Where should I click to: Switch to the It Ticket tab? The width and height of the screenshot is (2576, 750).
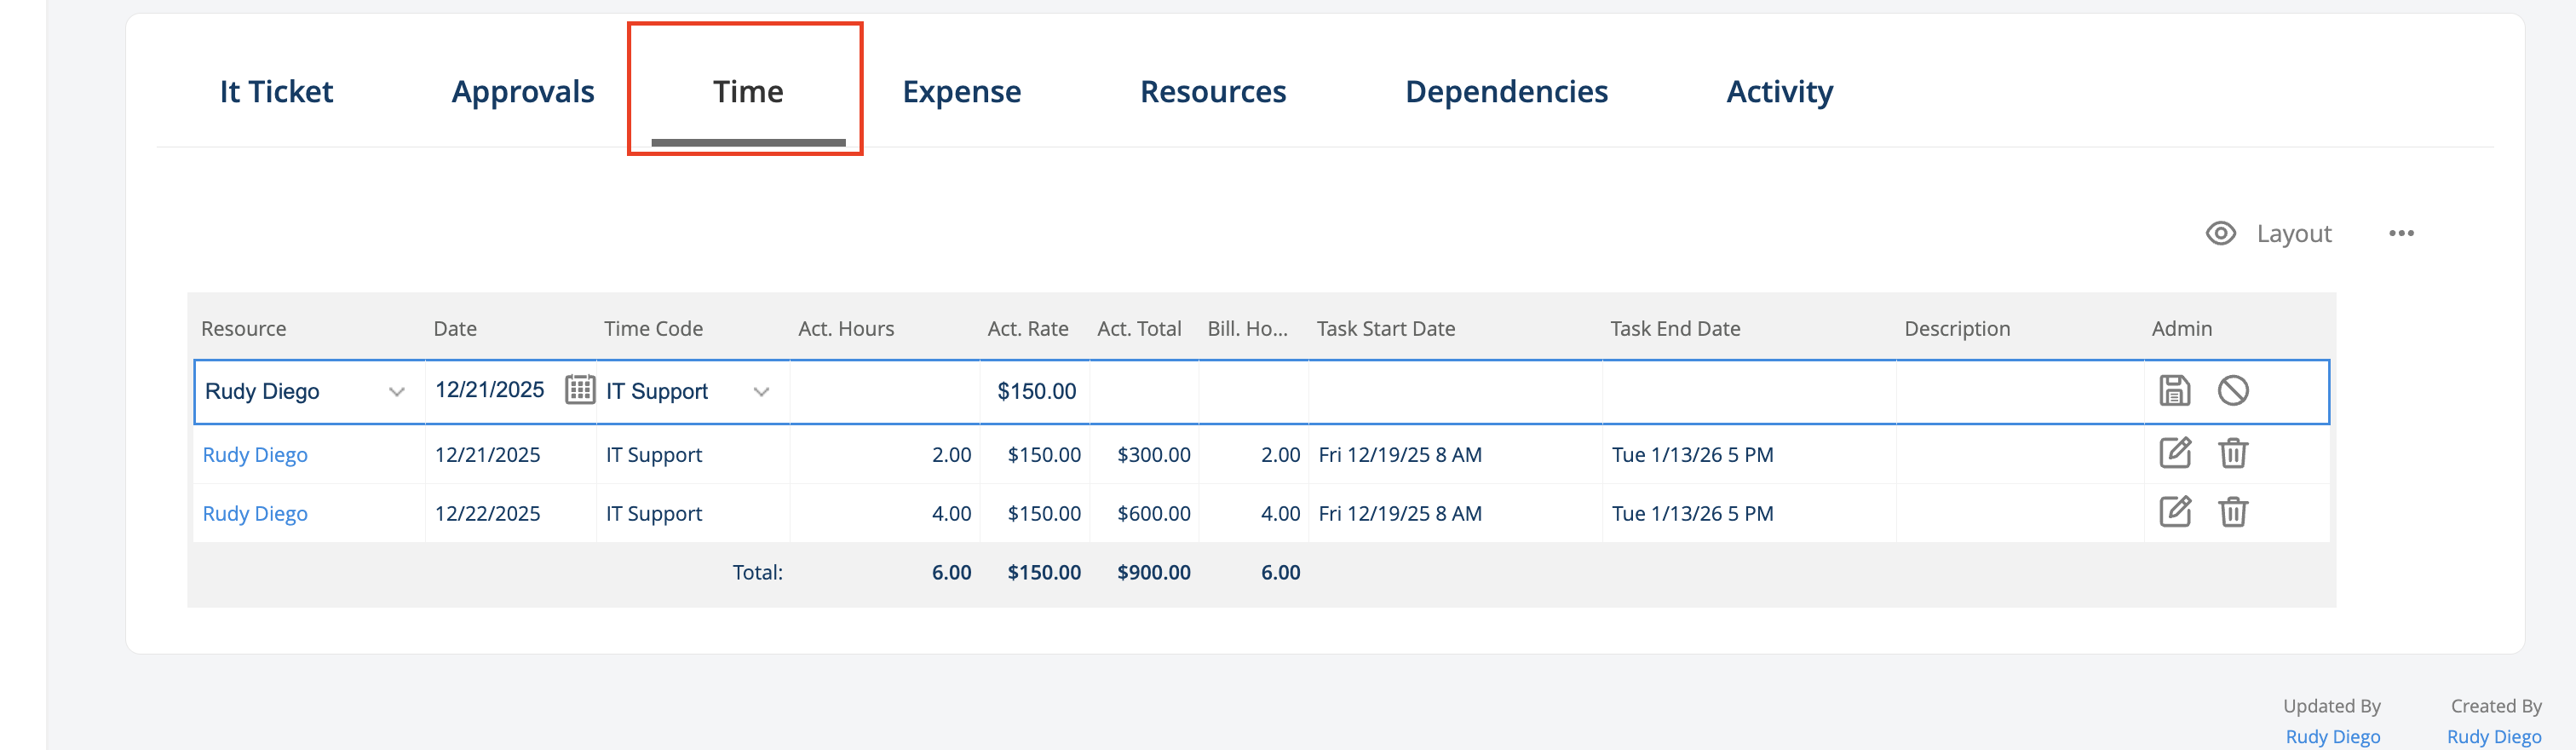pyautogui.click(x=276, y=91)
